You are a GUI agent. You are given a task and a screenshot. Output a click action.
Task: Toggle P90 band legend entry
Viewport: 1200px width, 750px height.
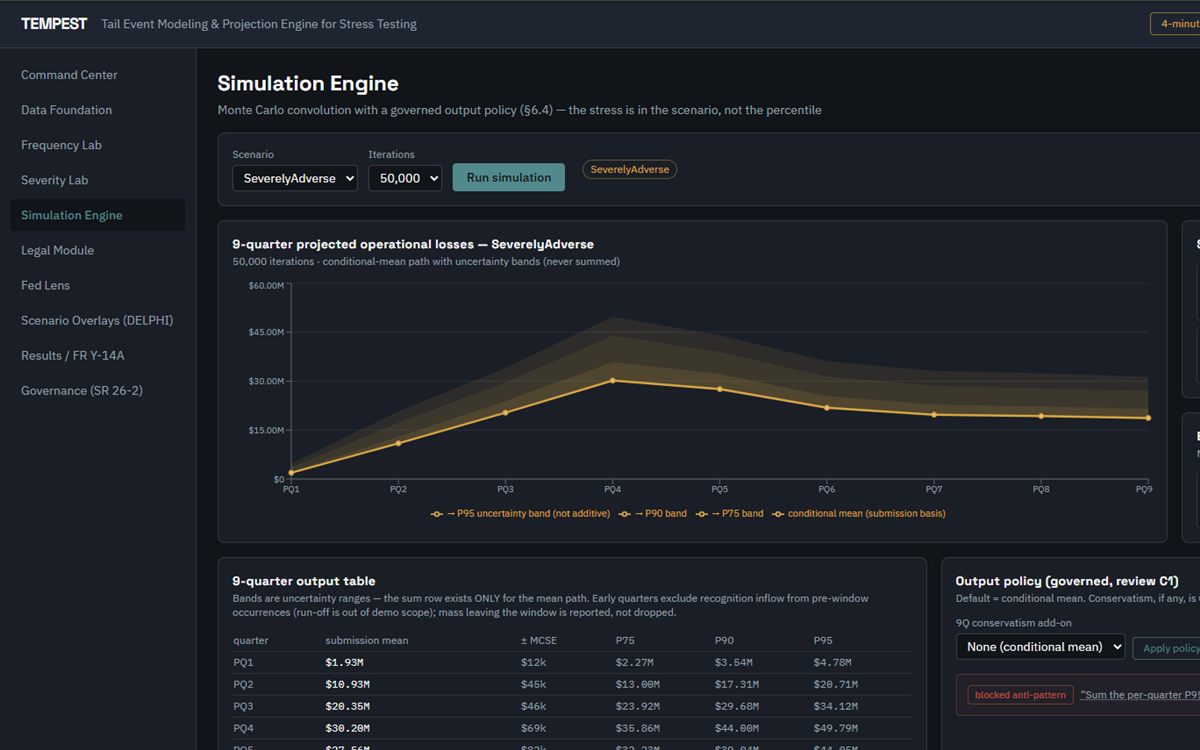(x=653, y=514)
